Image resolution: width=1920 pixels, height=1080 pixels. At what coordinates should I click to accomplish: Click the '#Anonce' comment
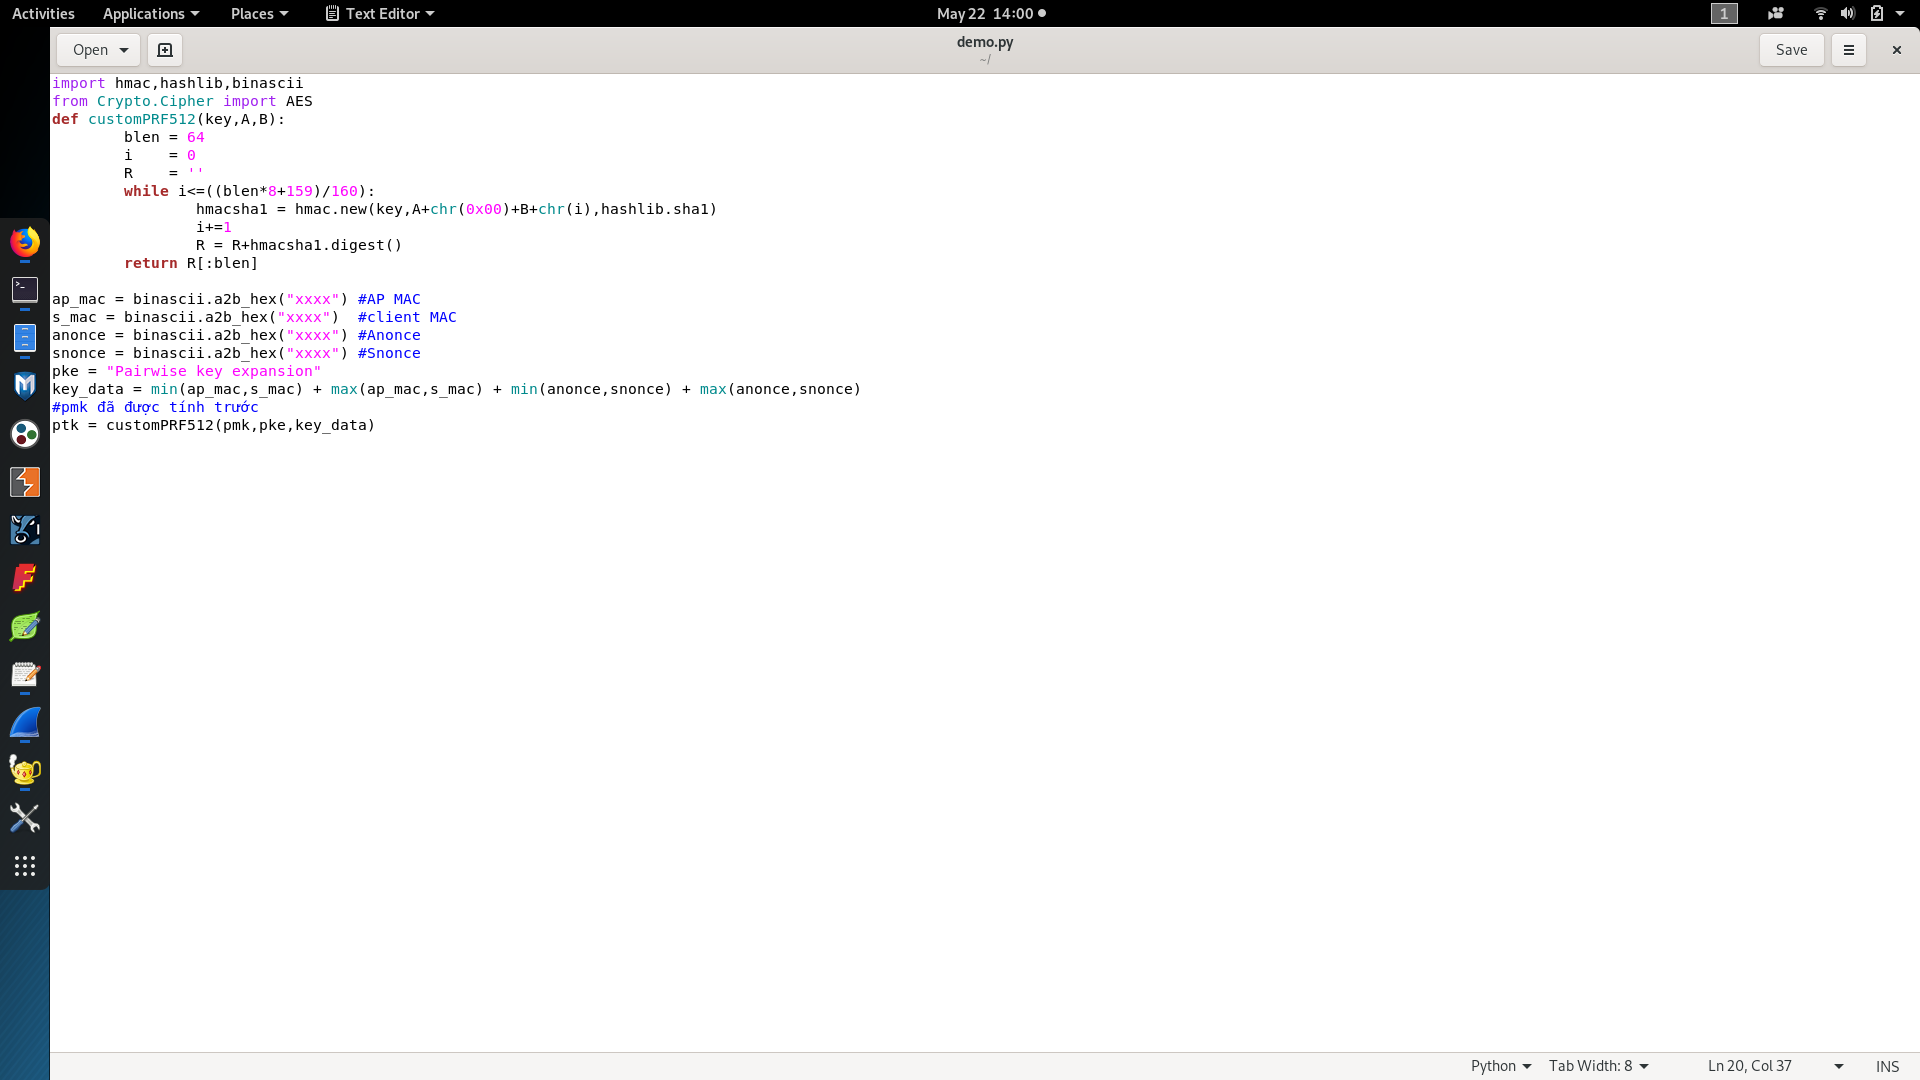point(389,335)
